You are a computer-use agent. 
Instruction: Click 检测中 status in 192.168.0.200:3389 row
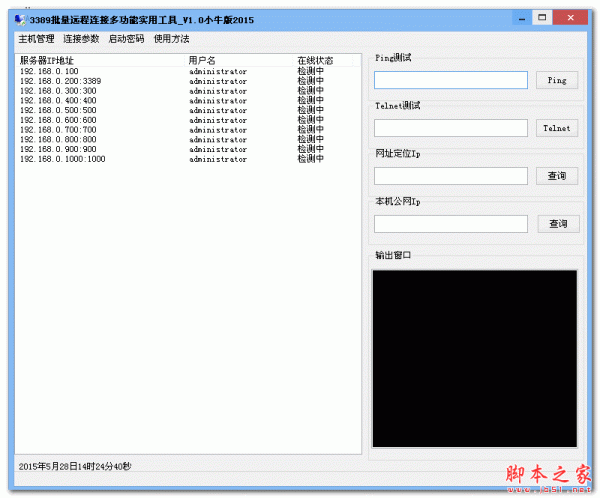[x=311, y=81]
